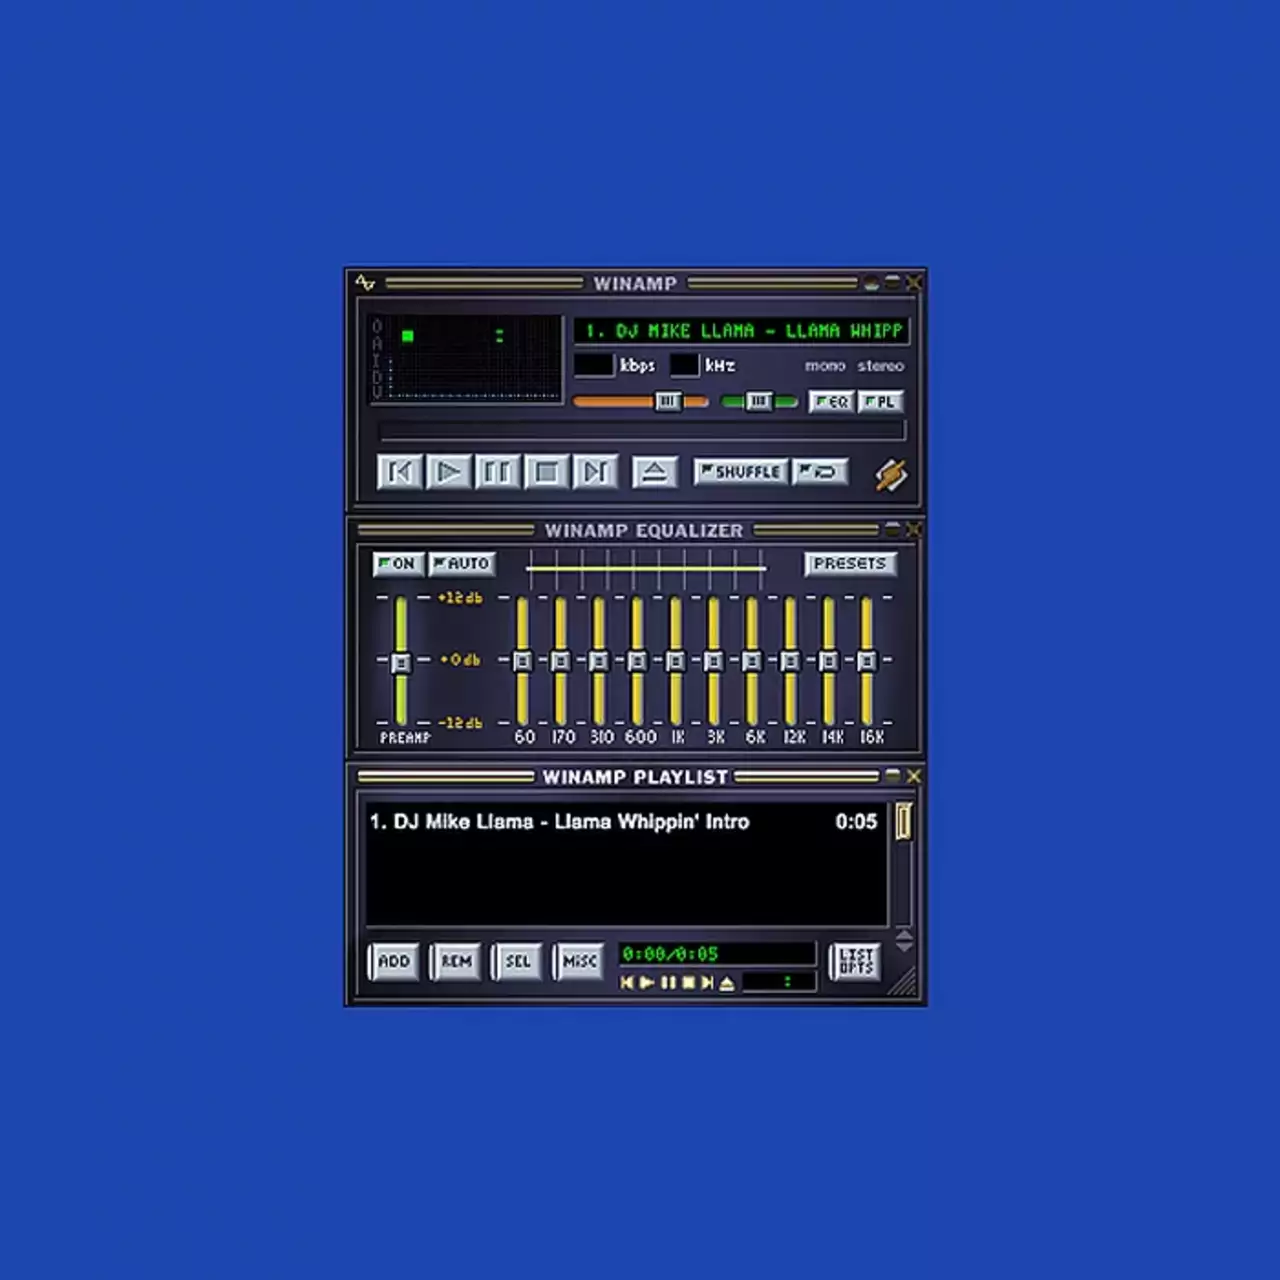The width and height of the screenshot is (1280, 1280).
Task: Click the playlist mini Next button
Action: click(707, 983)
